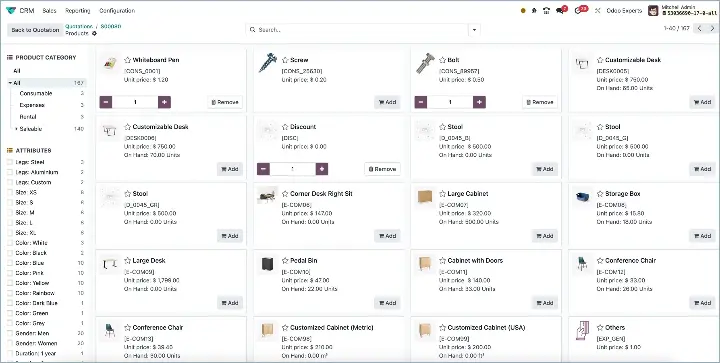Check the Gender: Men filter
This screenshot has height=363, width=720.
10,334
